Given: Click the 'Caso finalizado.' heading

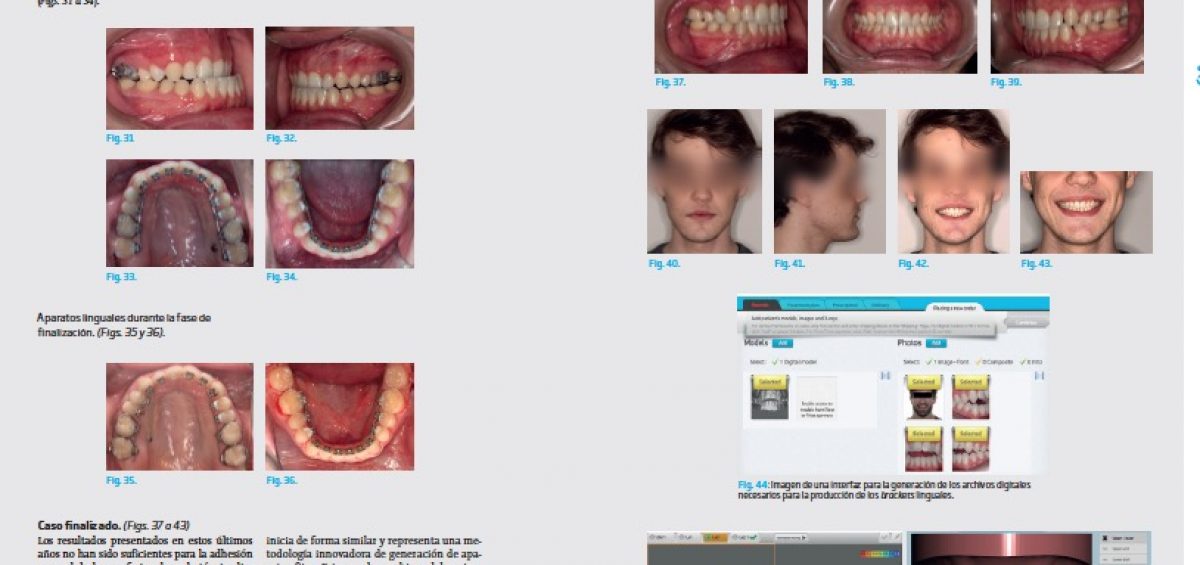Looking at the screenshot, I should [79, 525].
